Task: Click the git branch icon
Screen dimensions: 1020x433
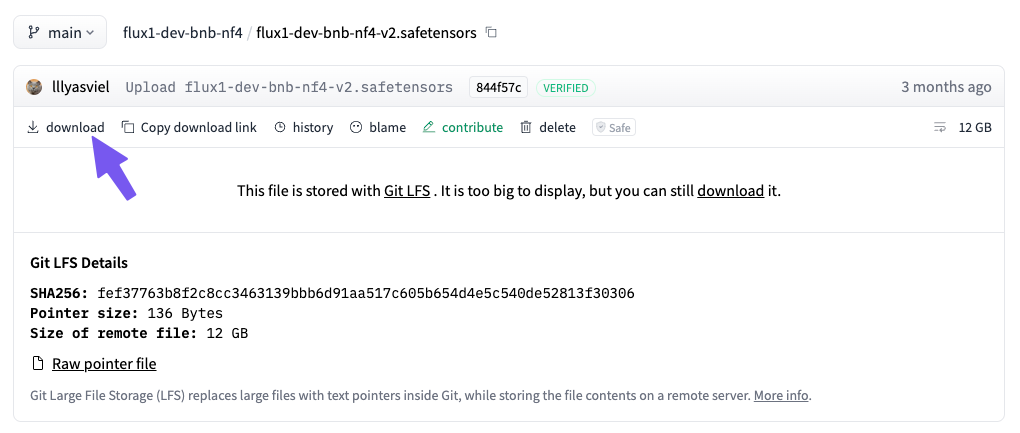Action: click(x=34, y=33)
